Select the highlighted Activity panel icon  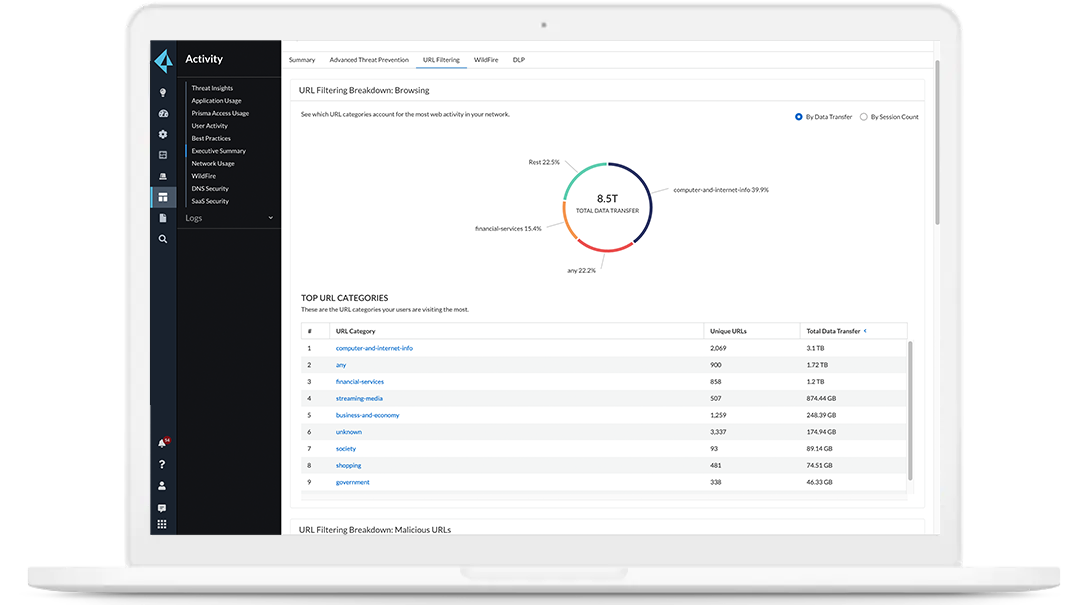(162, 197)
